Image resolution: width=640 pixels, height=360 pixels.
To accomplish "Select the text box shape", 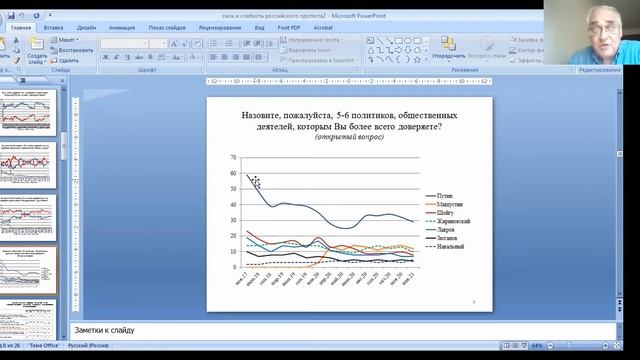I will tap(371, 40).
